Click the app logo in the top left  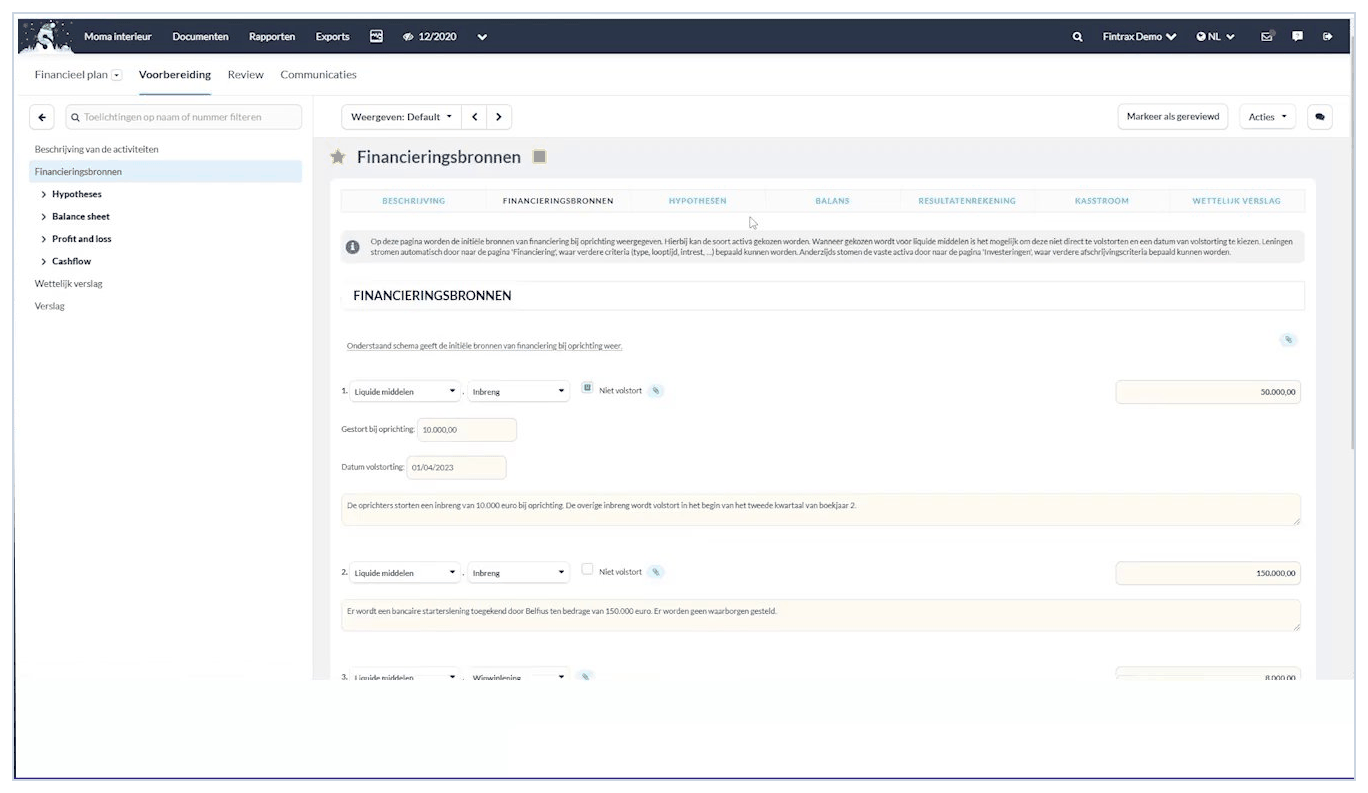[45, 36]
